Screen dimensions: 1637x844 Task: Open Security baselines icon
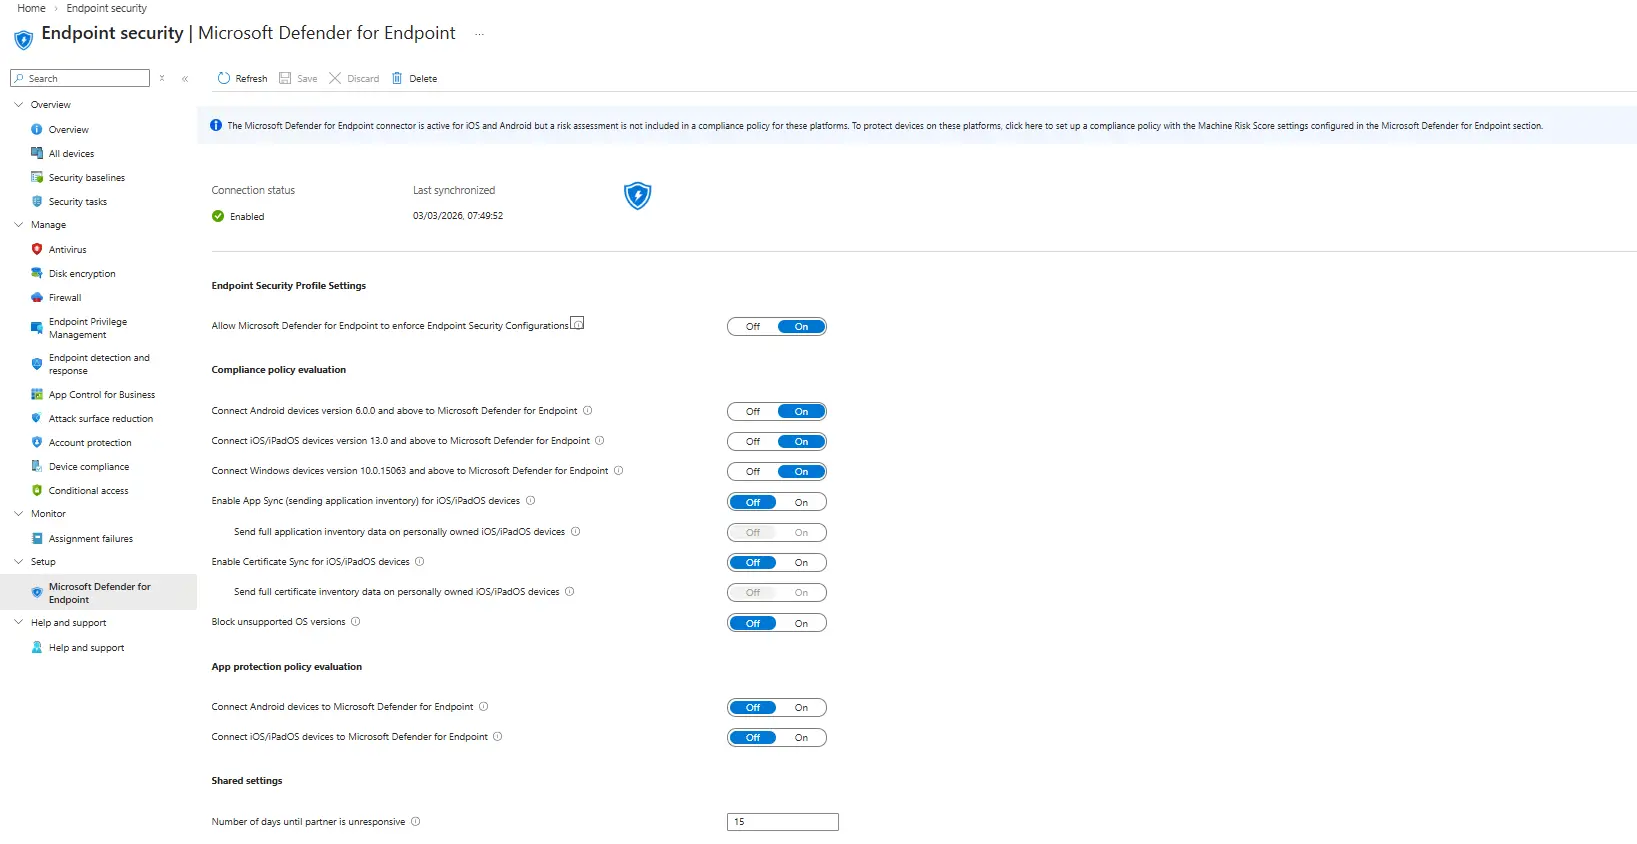[x=37, y=177]
